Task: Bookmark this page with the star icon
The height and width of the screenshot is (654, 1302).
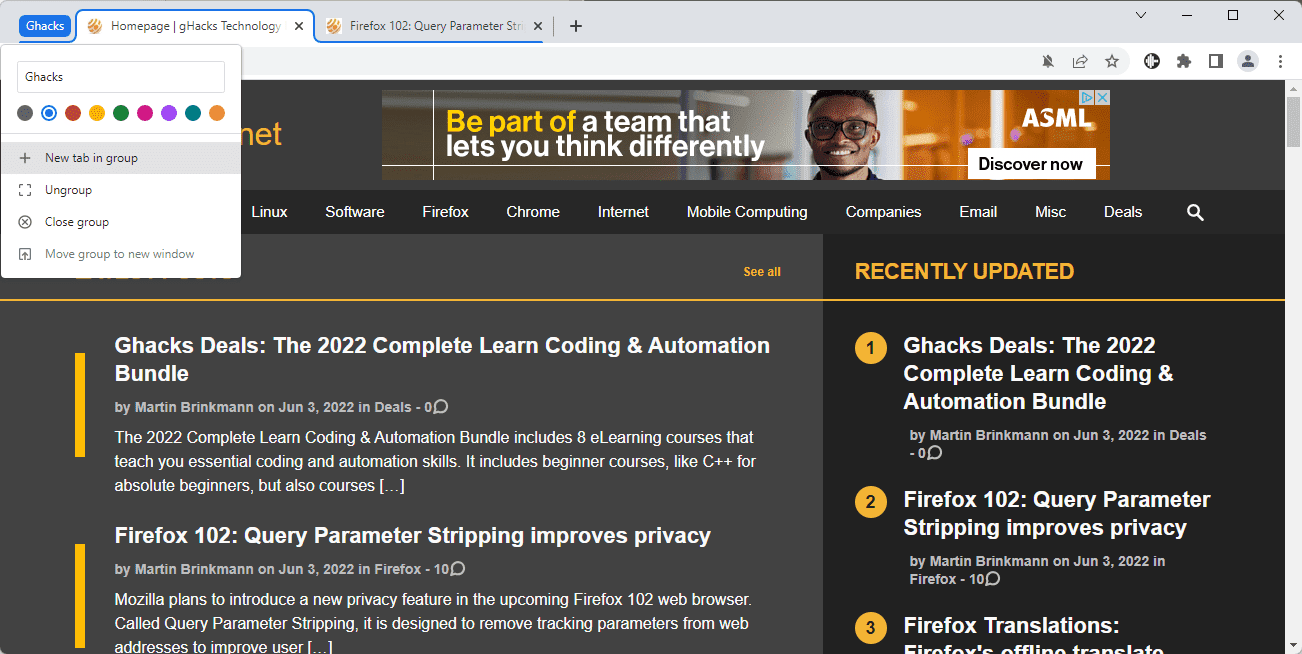Action: [1112, 61]
